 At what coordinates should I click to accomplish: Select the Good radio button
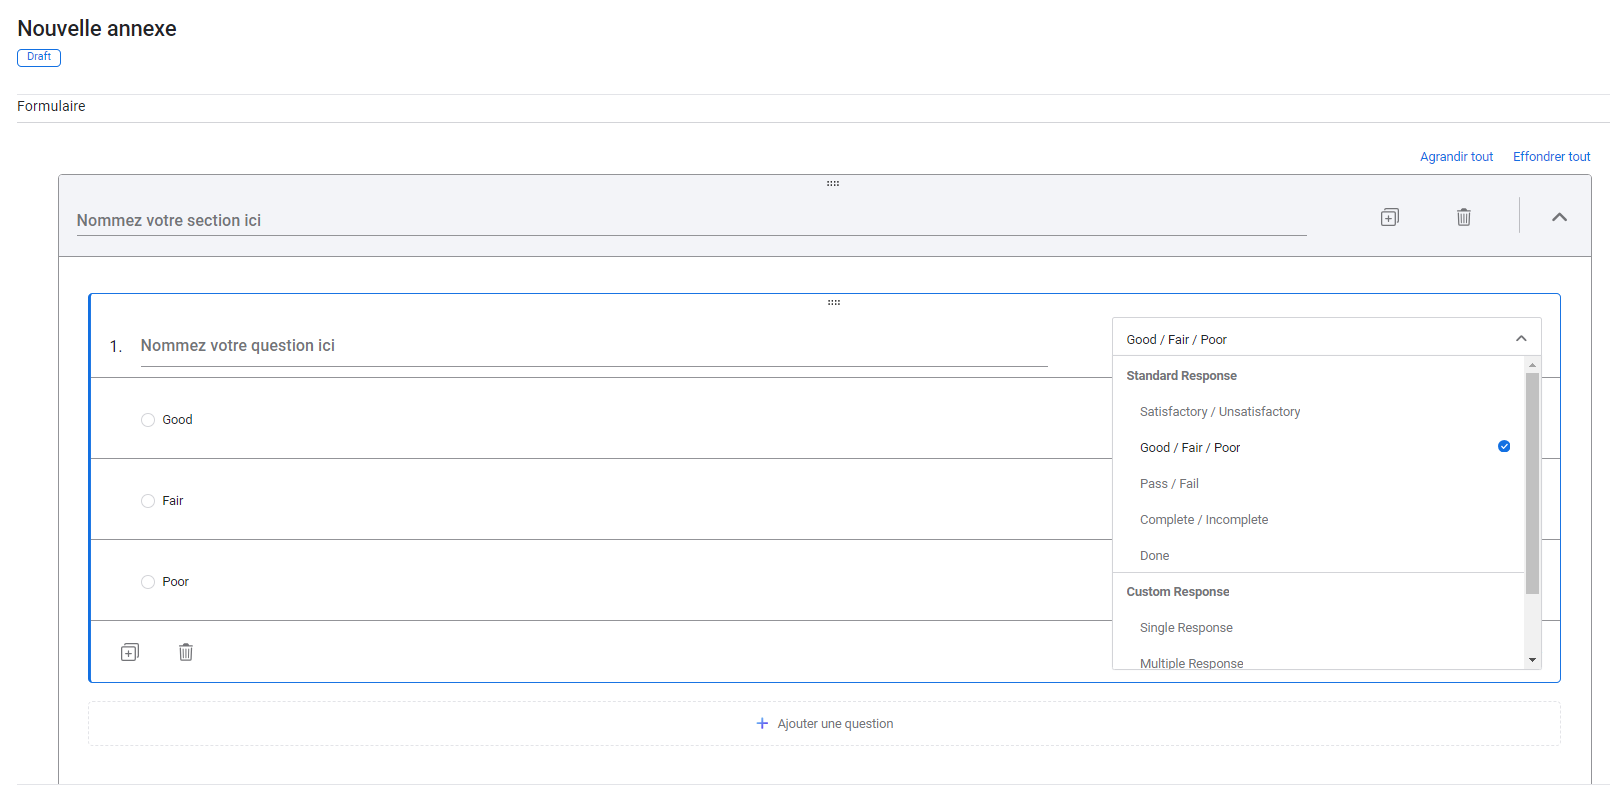click(x=148, y=420)
